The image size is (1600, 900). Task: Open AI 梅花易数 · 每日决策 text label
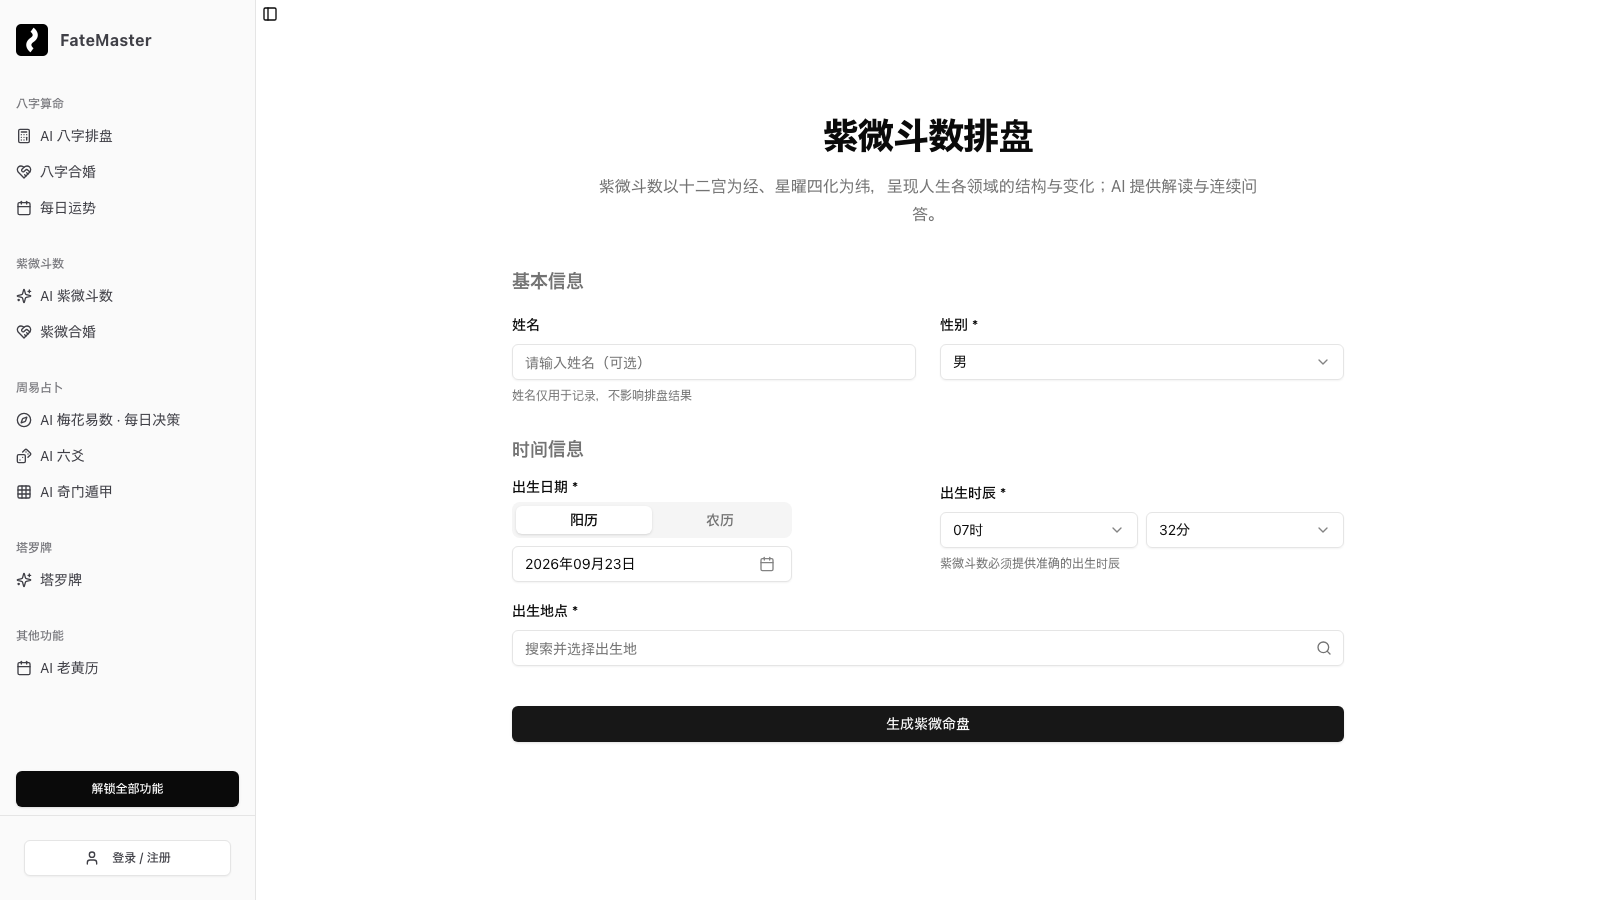pyautogui.click(x=110, y=420)
